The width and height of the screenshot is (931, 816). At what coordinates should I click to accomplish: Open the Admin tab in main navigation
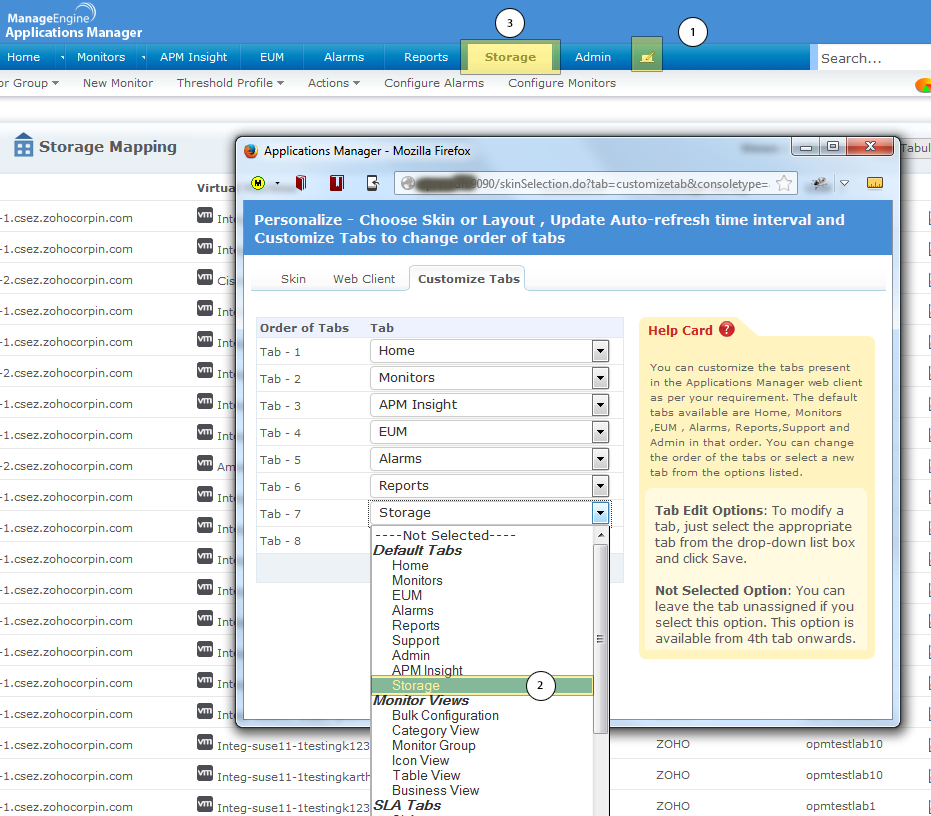(x=593, y=57)
